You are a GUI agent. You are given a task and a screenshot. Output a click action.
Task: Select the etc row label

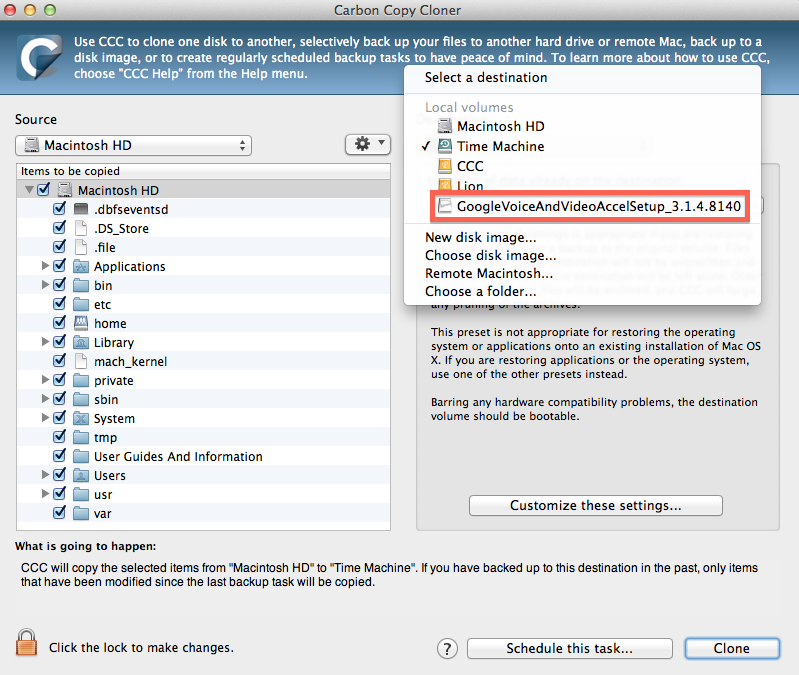pos(102,305)
